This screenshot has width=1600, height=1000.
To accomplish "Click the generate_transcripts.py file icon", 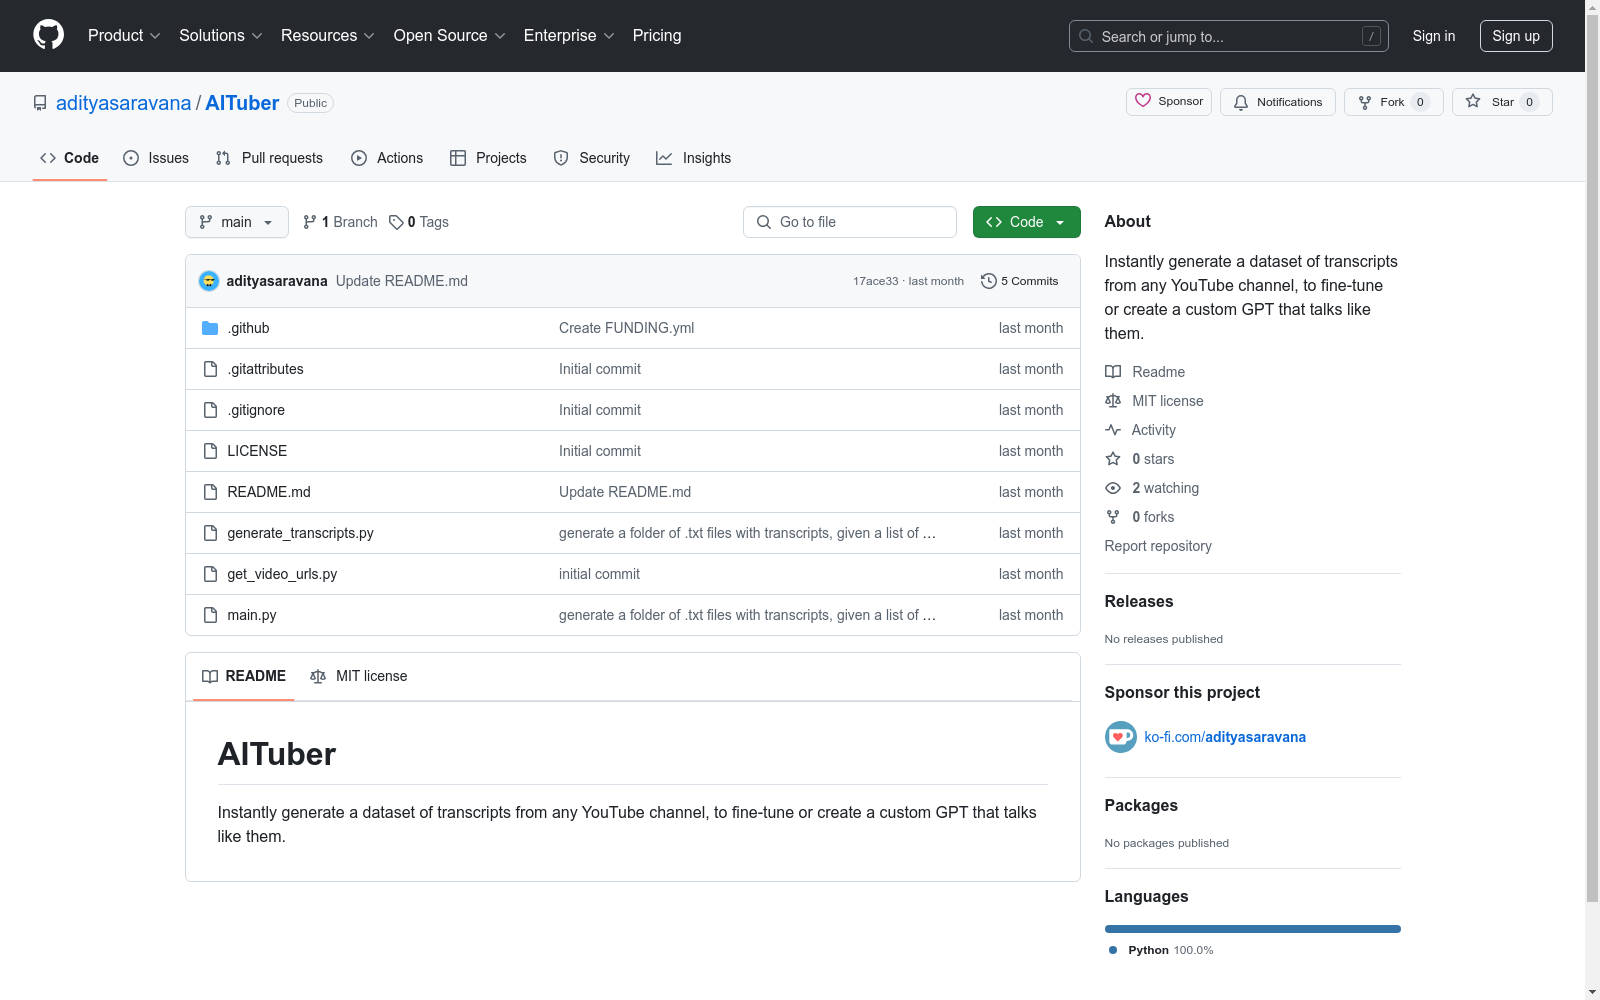I will coord(210,533).
